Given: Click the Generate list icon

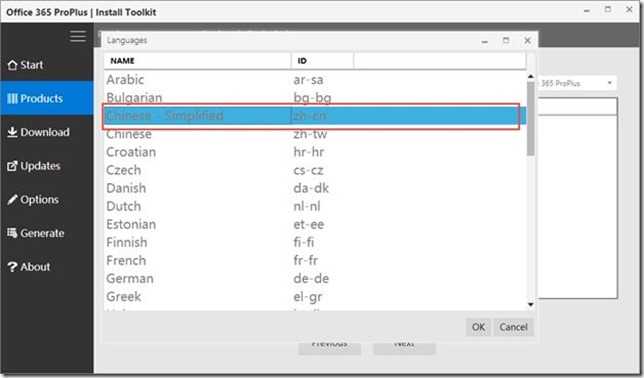Looking at the screenshot, I should 12,233.
